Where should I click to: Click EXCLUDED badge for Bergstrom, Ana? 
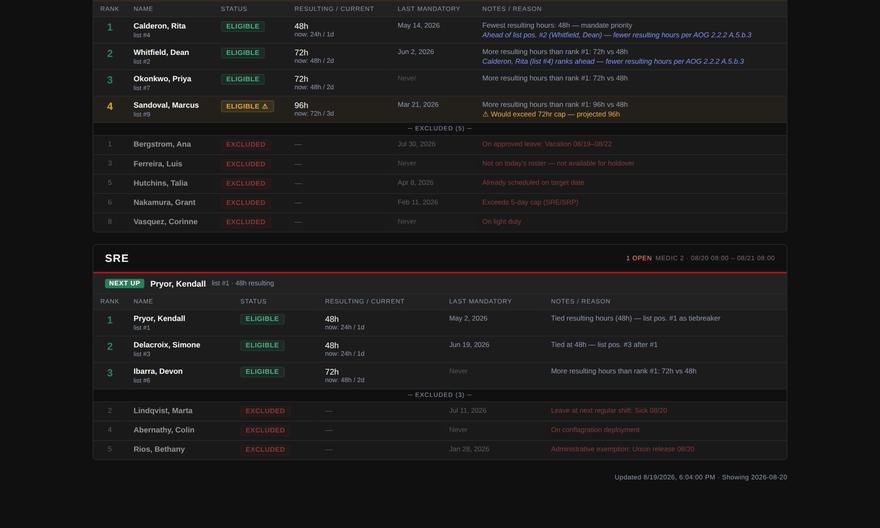click(x=246, y=145)
